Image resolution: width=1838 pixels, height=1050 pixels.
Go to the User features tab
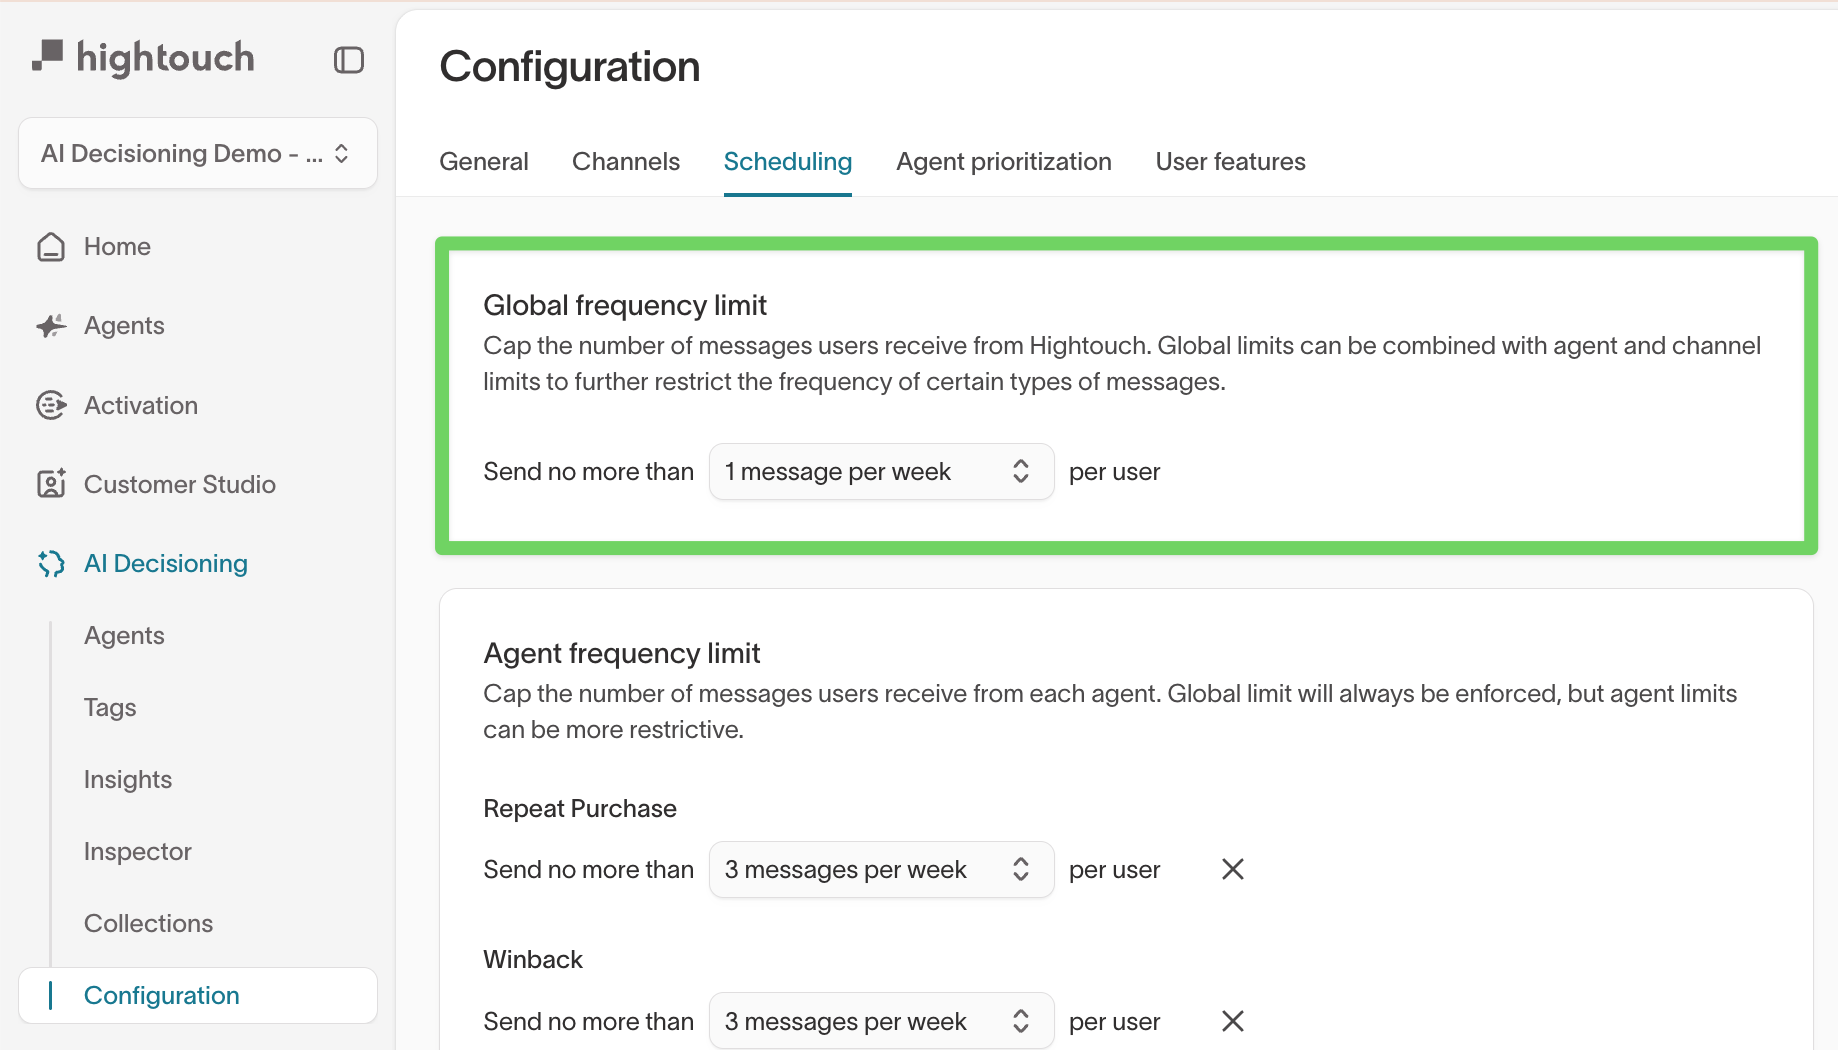1230,162
